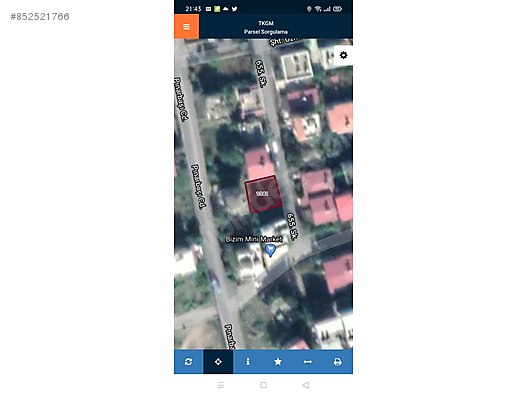Tap the refresh arrows icon

(189, 362)
